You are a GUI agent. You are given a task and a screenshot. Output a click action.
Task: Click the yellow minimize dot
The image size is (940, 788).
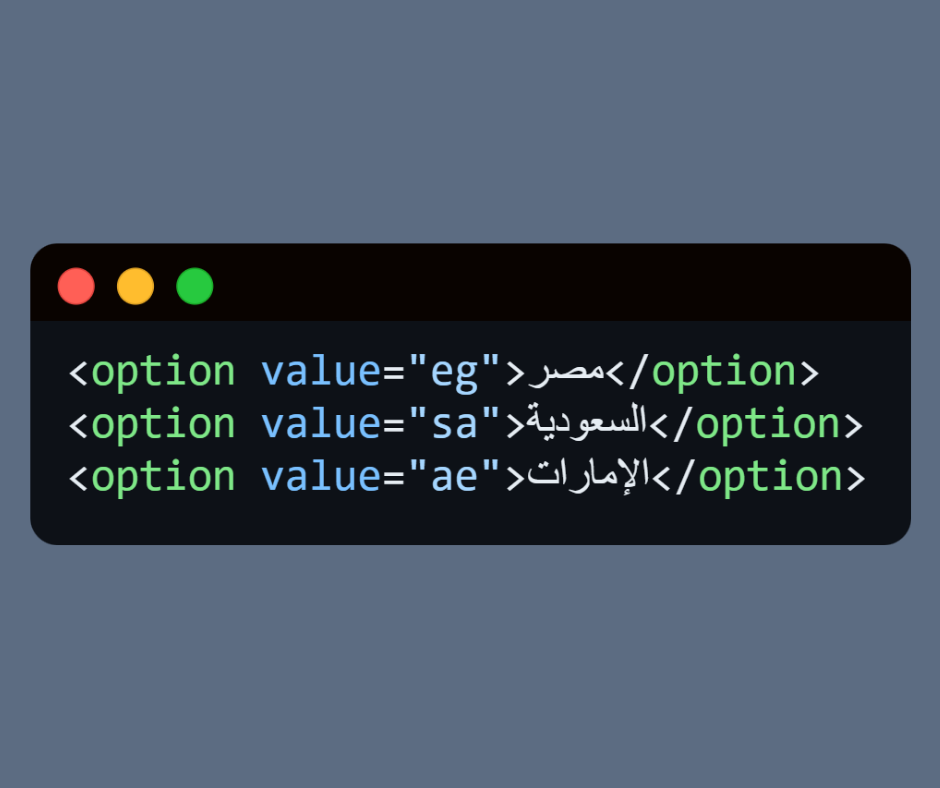[x=136, y=286]
